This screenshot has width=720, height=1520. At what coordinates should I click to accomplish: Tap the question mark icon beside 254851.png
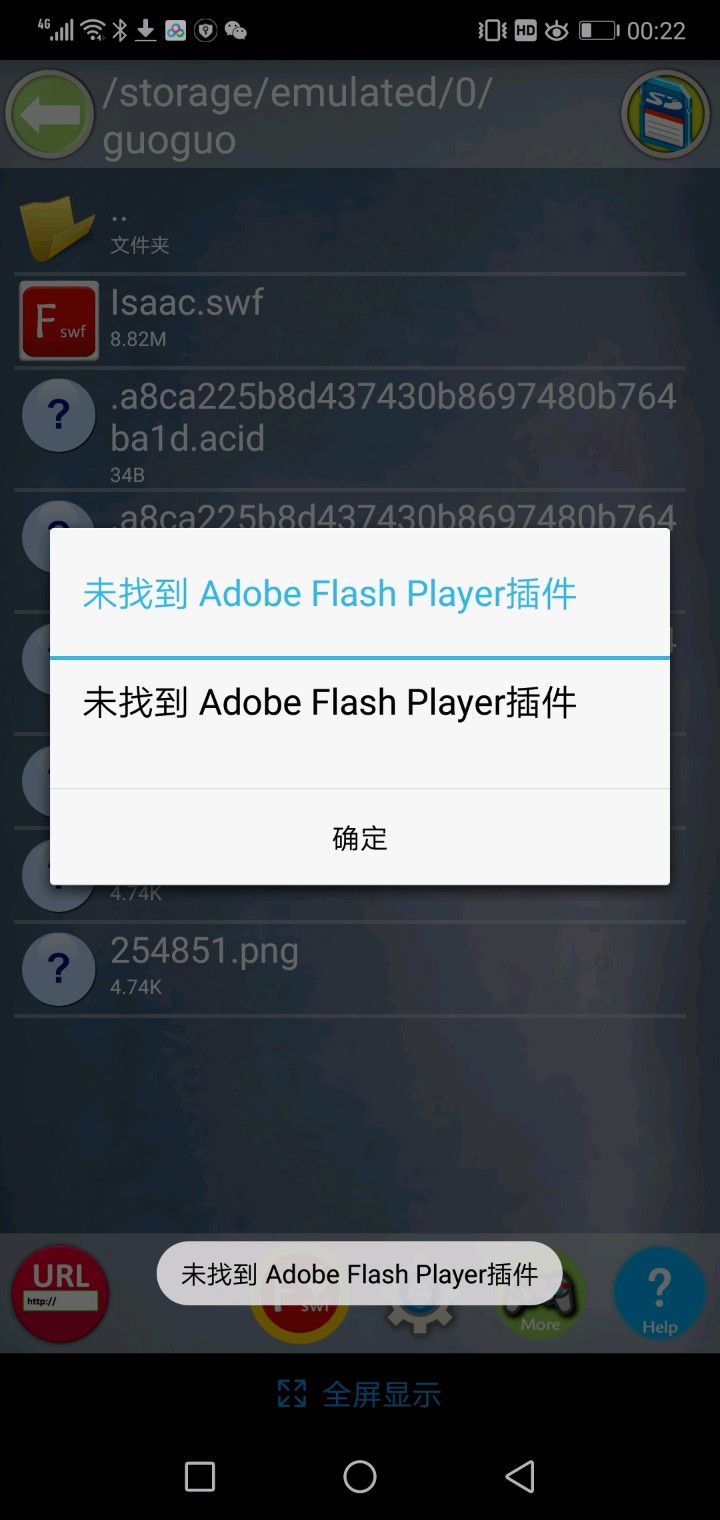59,968
